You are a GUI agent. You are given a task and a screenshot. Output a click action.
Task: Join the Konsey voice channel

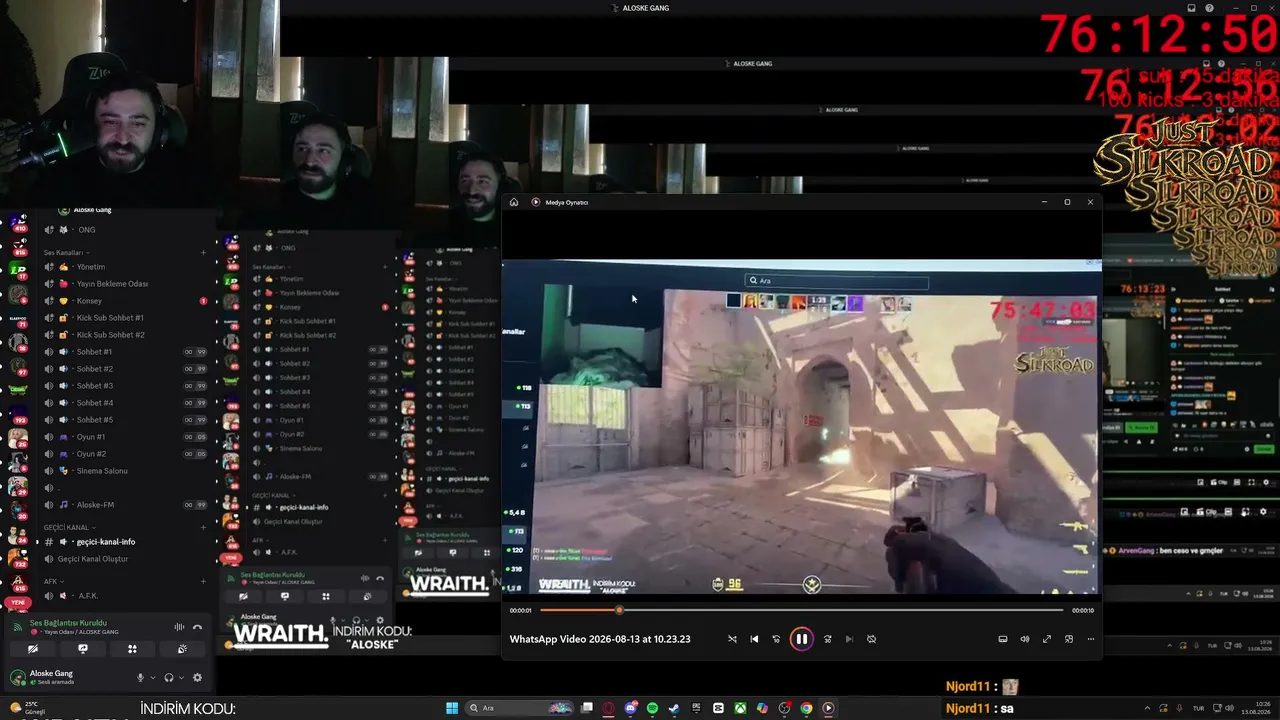[x=124, y=301]
